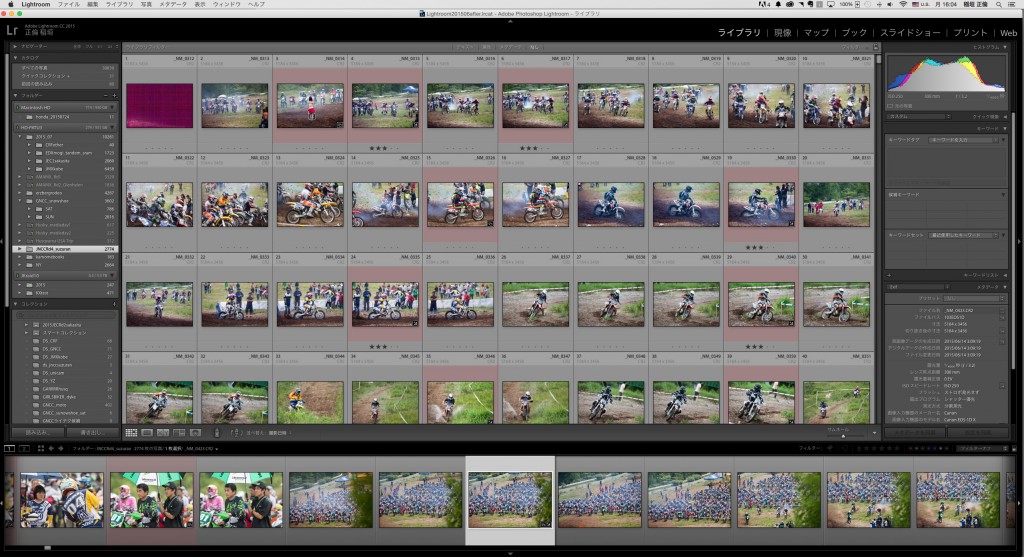Add collection with plus icon in コレクション
The height and width of the screenshot is (557, 1024).
coord(114,304)
